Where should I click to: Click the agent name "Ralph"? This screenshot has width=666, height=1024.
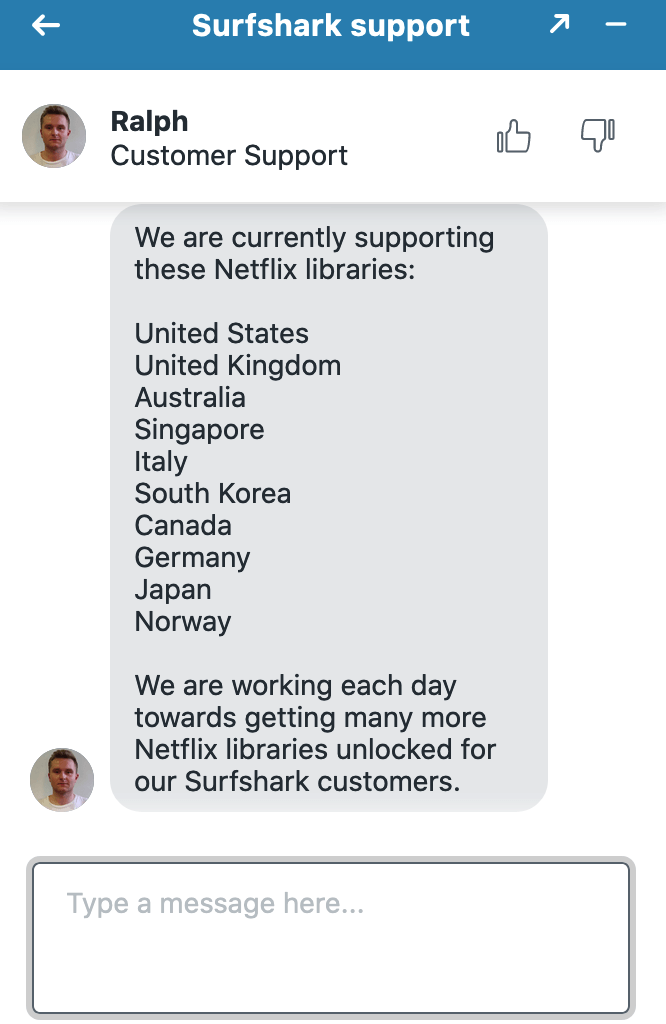(149, 121)
